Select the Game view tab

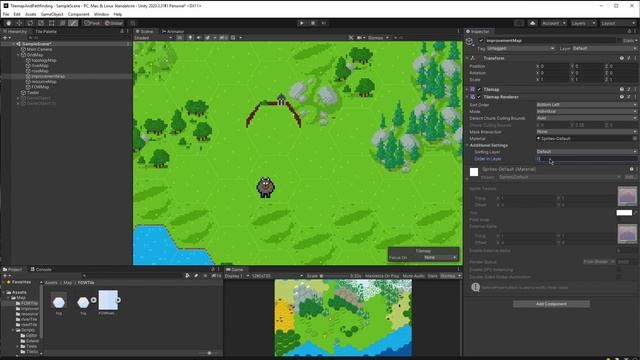coord(235,269)
